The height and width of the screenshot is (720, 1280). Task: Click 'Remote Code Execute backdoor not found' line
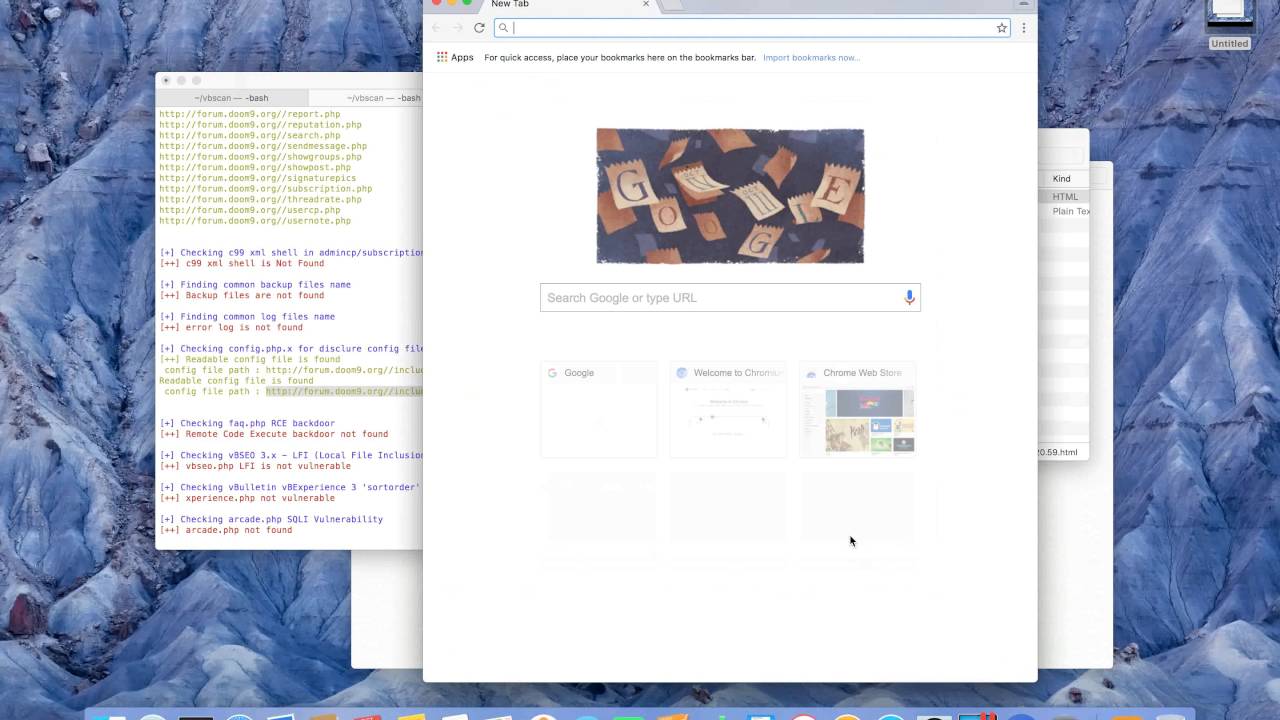coord(274,434)
